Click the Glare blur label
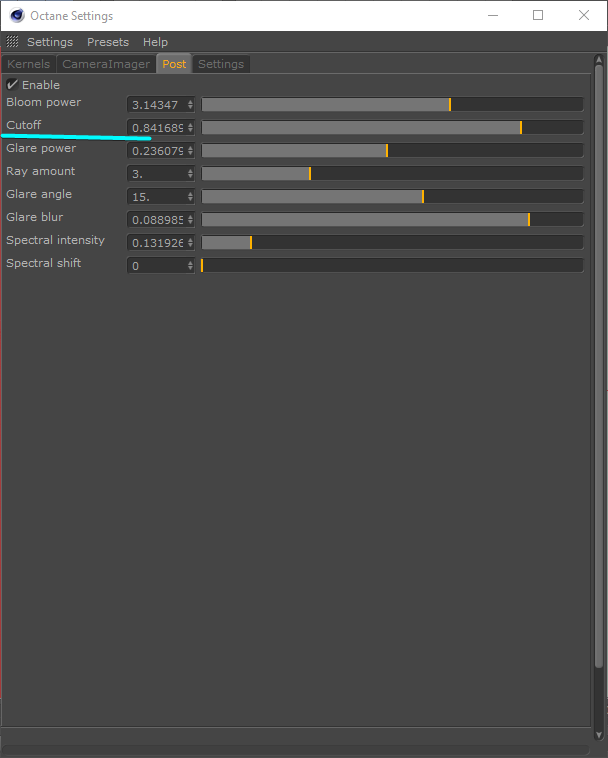This screenshot has width=608, height=758. 34,217
